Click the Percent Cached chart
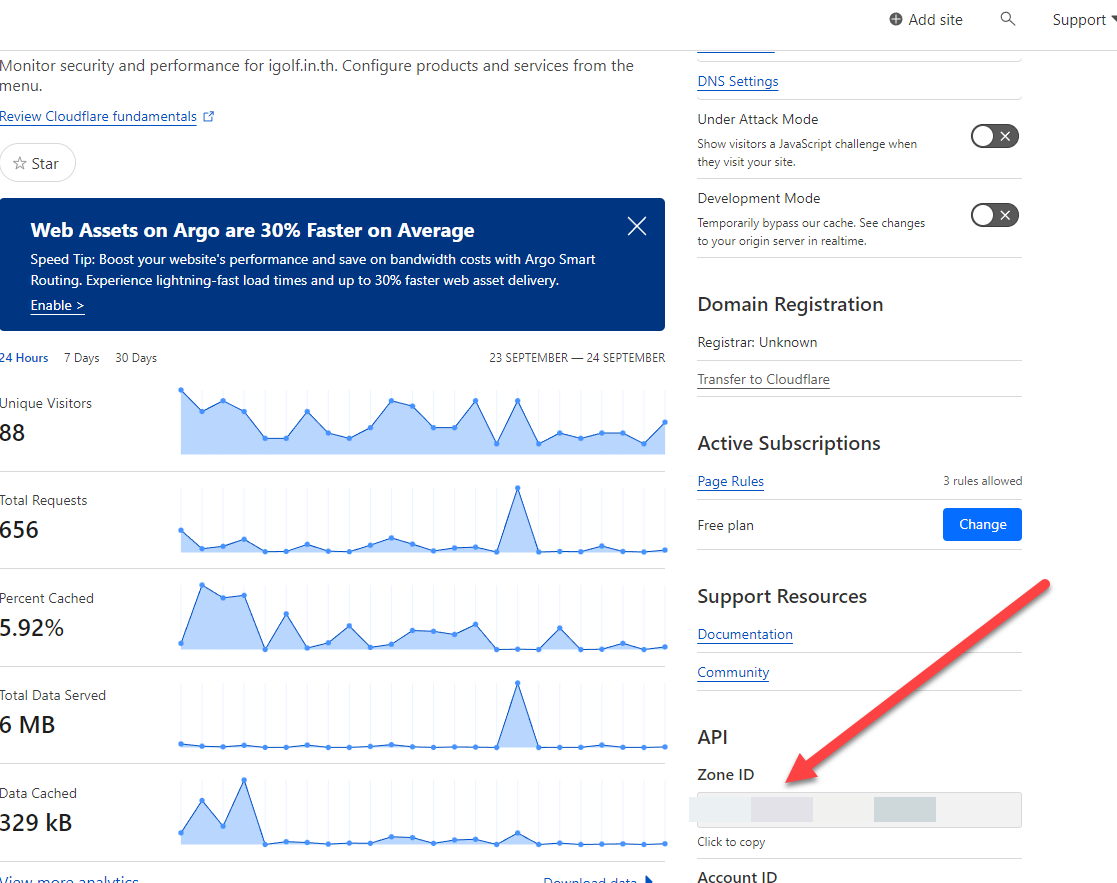 point(422,617)
